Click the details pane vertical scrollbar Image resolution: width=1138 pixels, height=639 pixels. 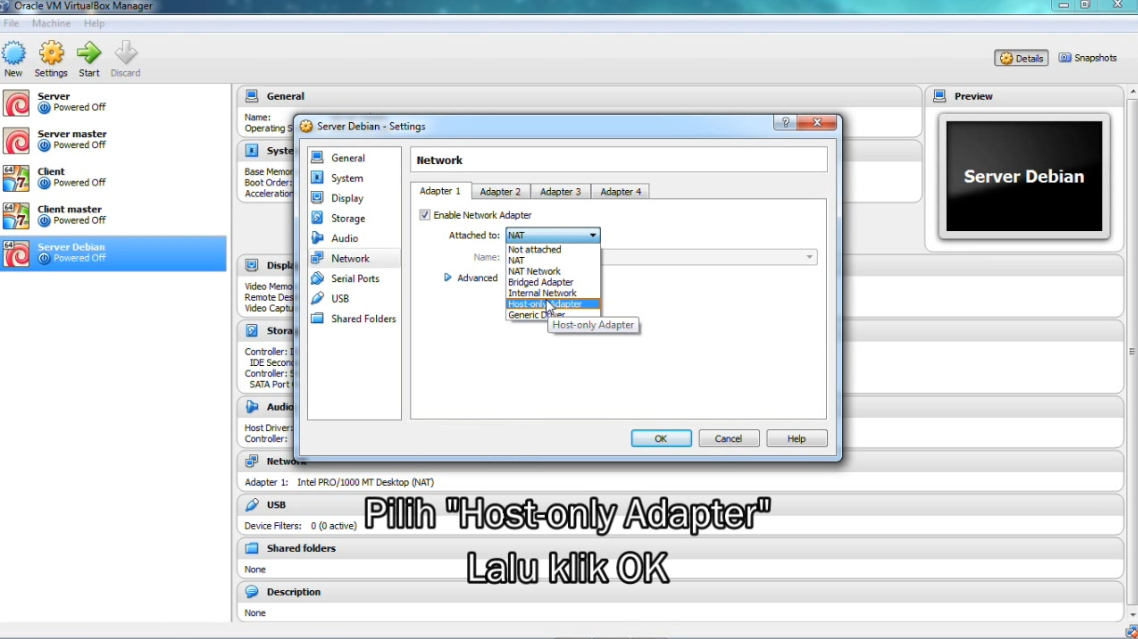click(x=1132, y=352)
